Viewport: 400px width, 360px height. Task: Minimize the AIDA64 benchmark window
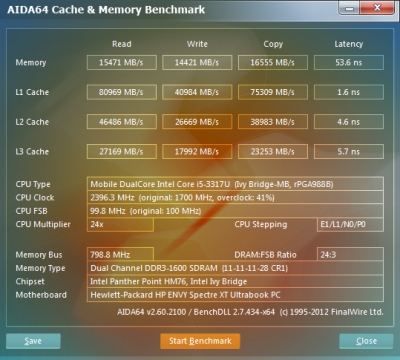coord(349,8)
